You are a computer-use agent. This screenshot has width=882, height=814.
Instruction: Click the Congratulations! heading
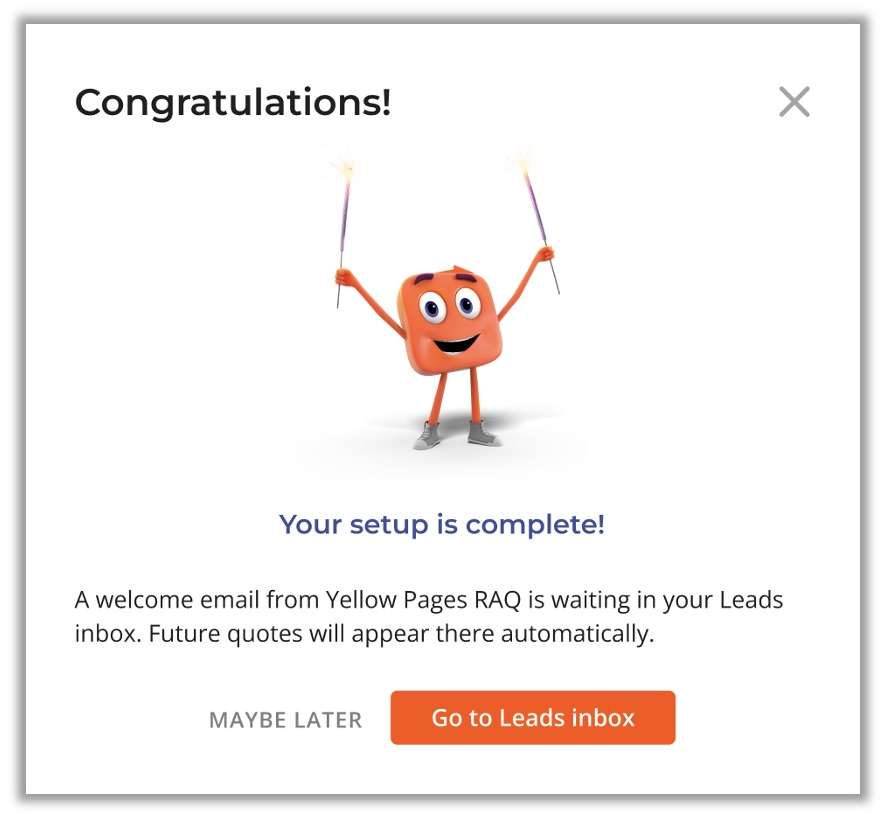233,102
